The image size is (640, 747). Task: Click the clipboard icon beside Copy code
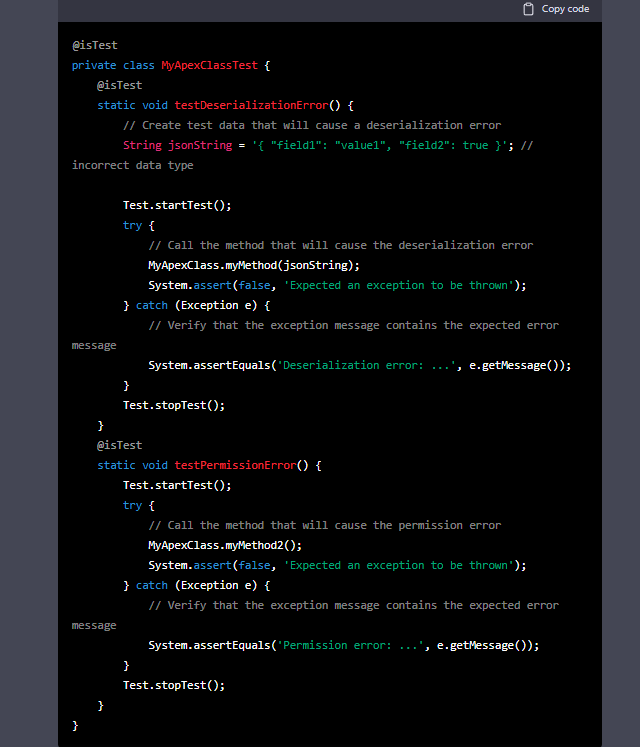click(529, 9)
